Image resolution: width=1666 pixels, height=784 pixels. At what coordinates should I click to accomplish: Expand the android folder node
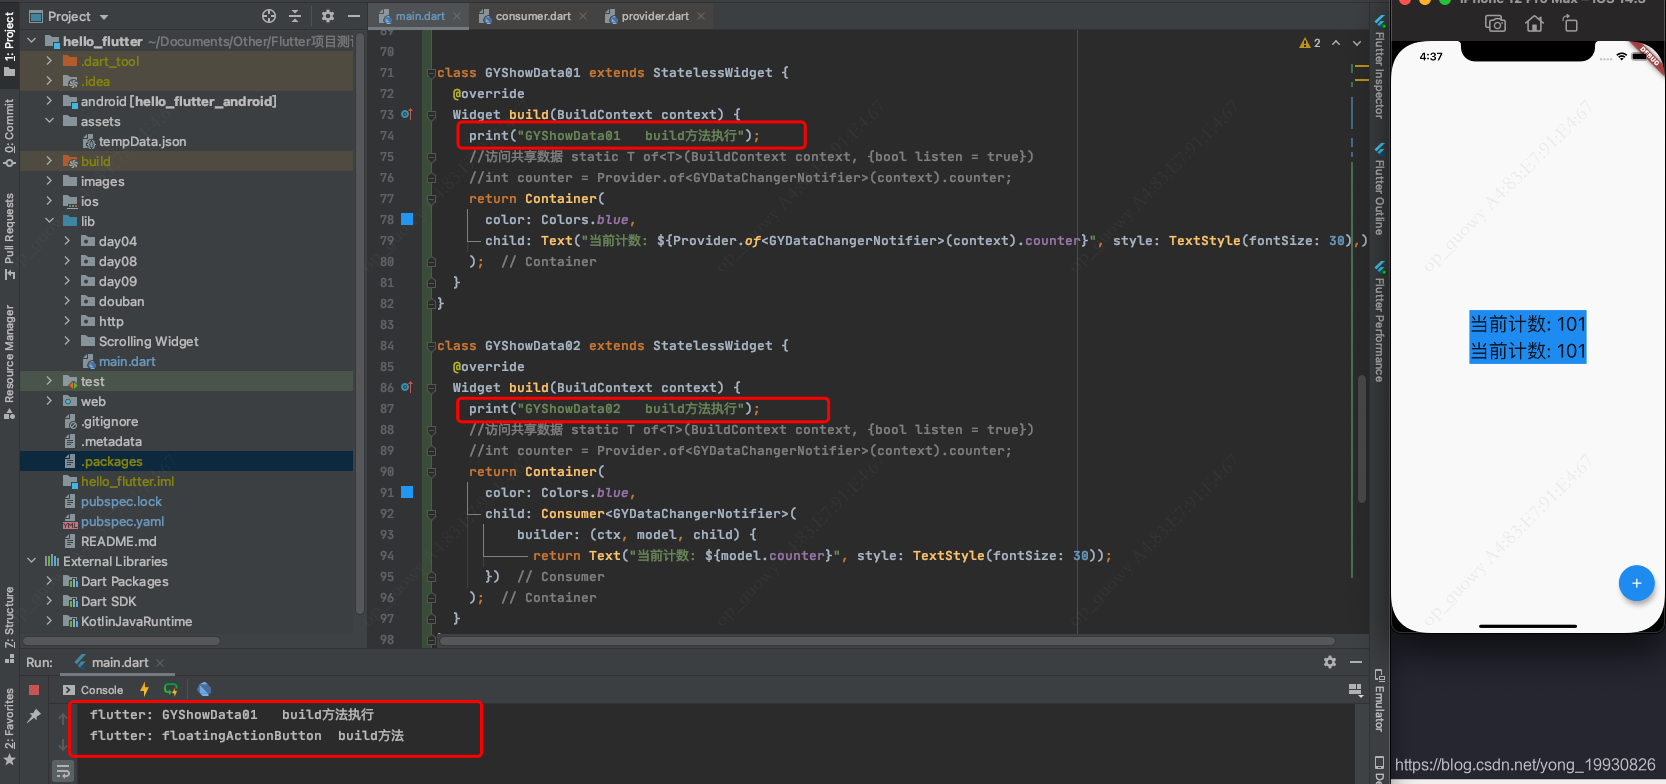[x=49, y=101]
